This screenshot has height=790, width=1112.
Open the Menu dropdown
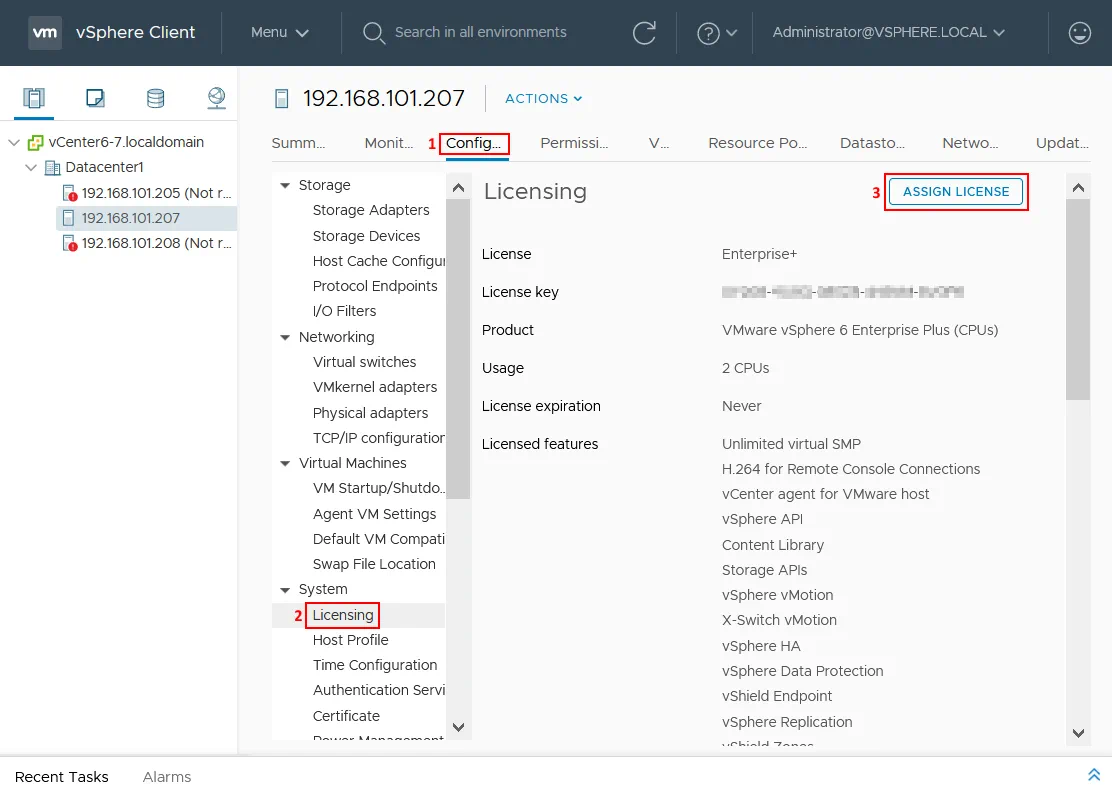279,33
